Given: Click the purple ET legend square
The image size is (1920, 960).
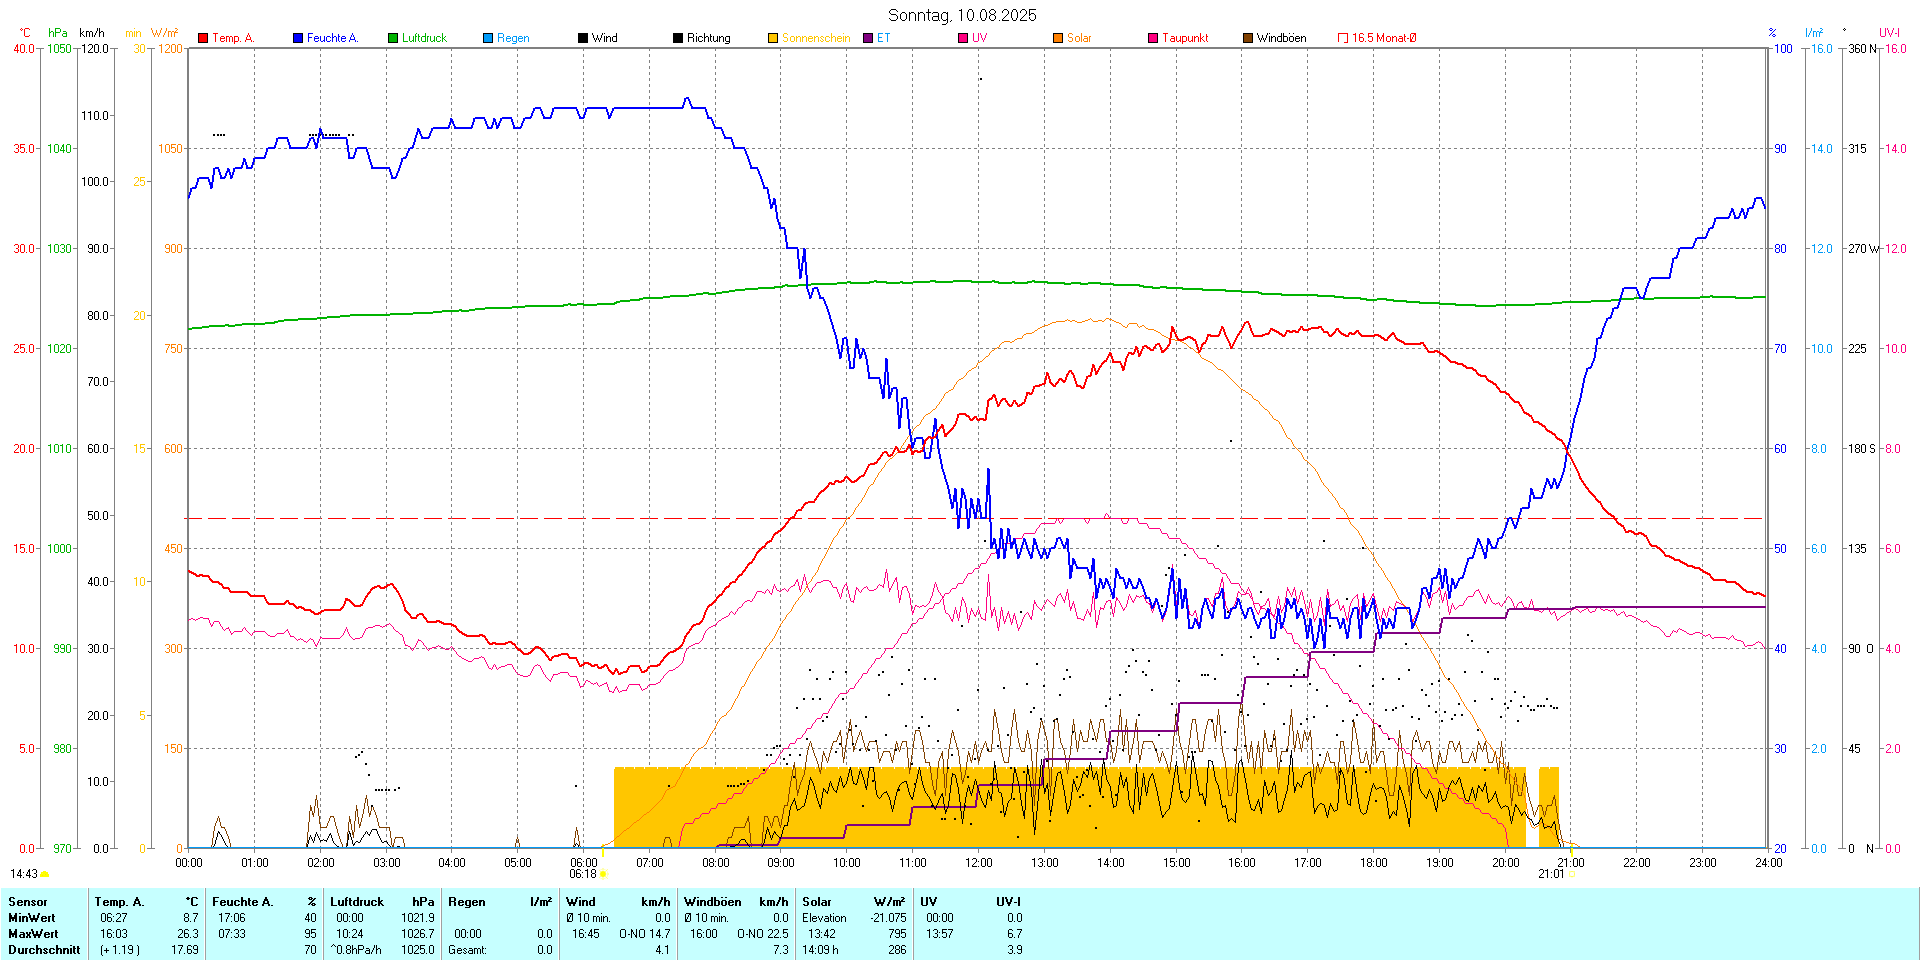Looking at the screenshot, I should [x=868, y=38].
